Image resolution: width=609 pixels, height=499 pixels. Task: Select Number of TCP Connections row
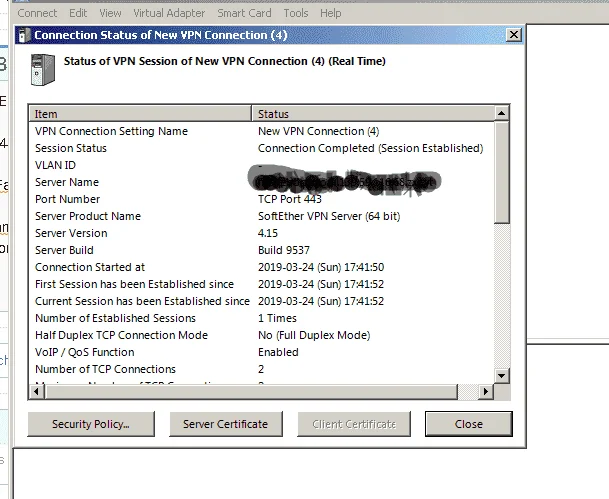261,369
